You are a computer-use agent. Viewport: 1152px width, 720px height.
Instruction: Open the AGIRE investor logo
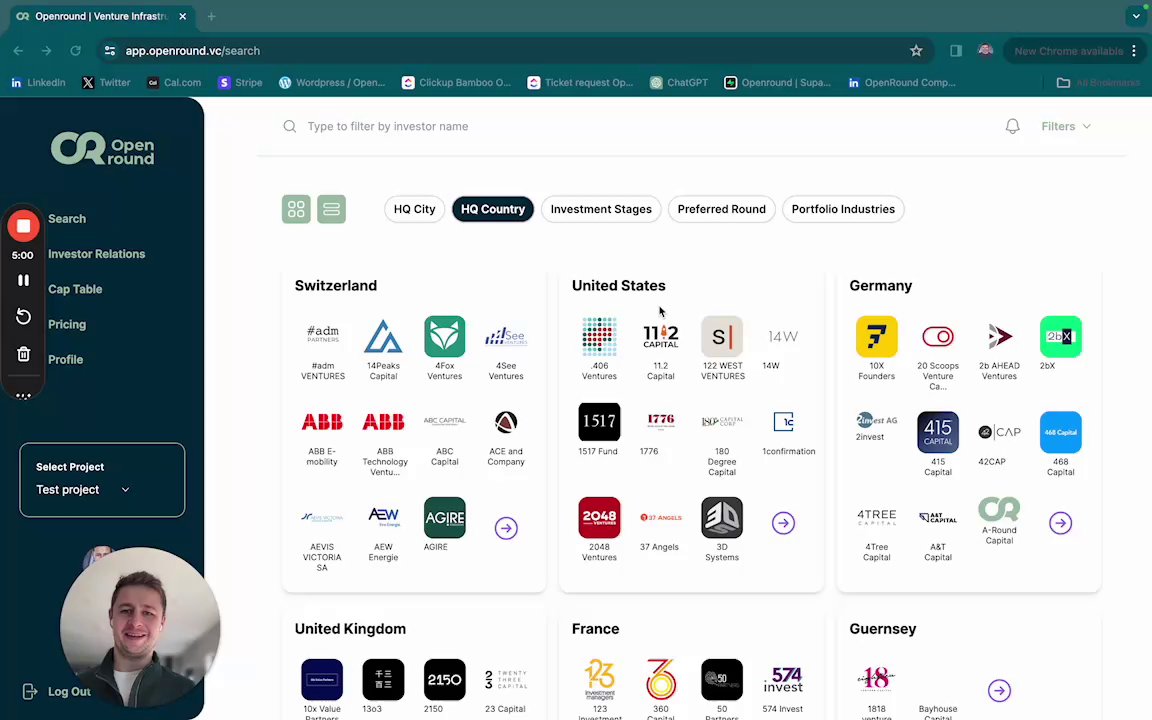444,518
